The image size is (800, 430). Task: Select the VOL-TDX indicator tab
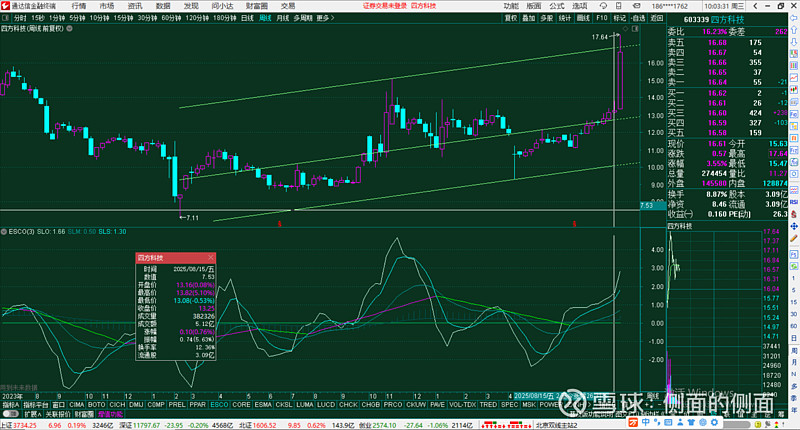(462, 404)
